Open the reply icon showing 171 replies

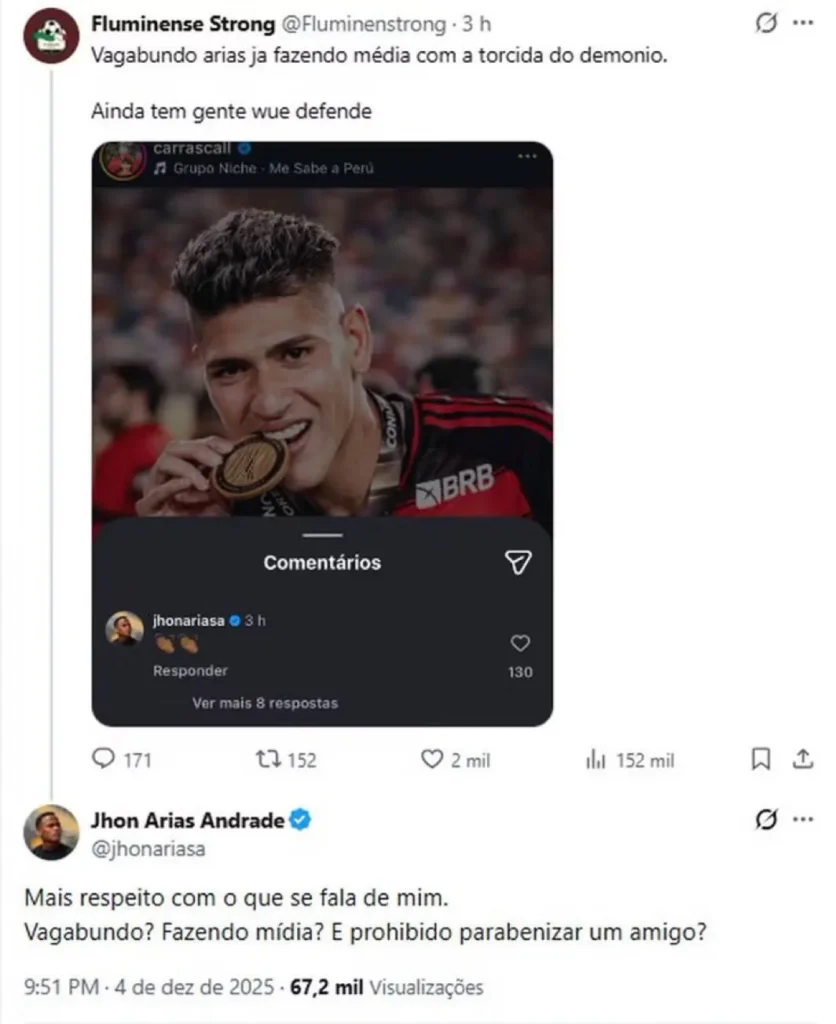point(105,760)
